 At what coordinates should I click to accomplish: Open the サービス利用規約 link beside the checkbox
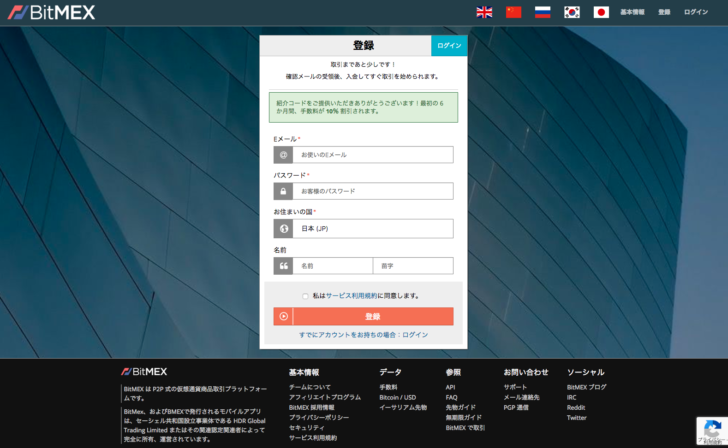351,296
